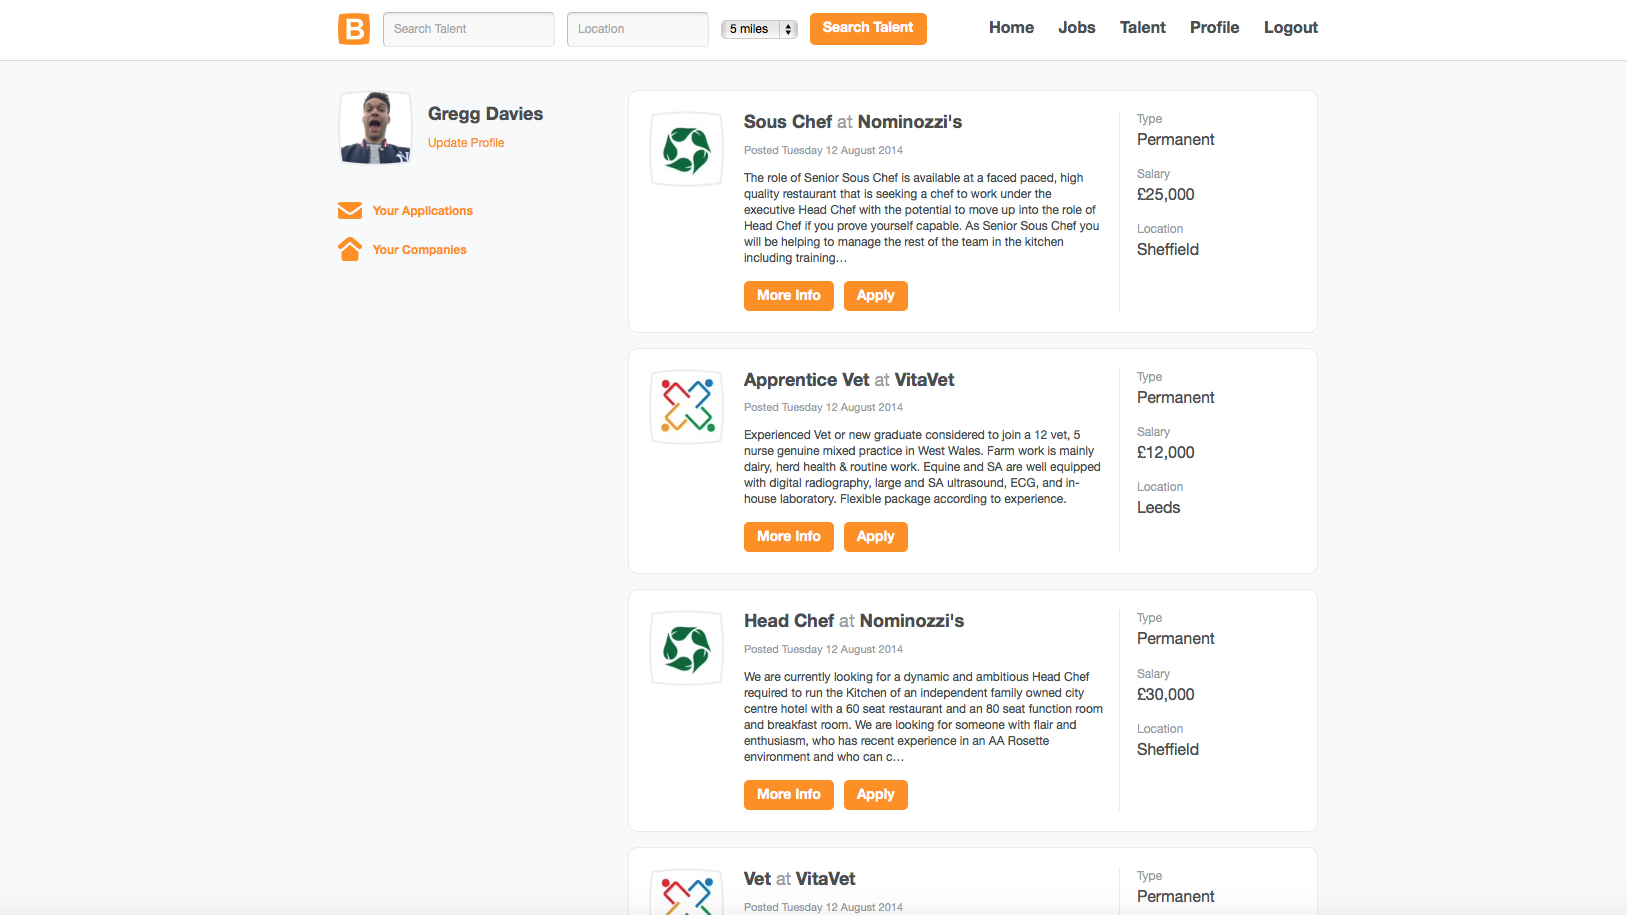Click the orange B site logo
The width and height of the screenshot is (1627, 915).
point(354,29)
